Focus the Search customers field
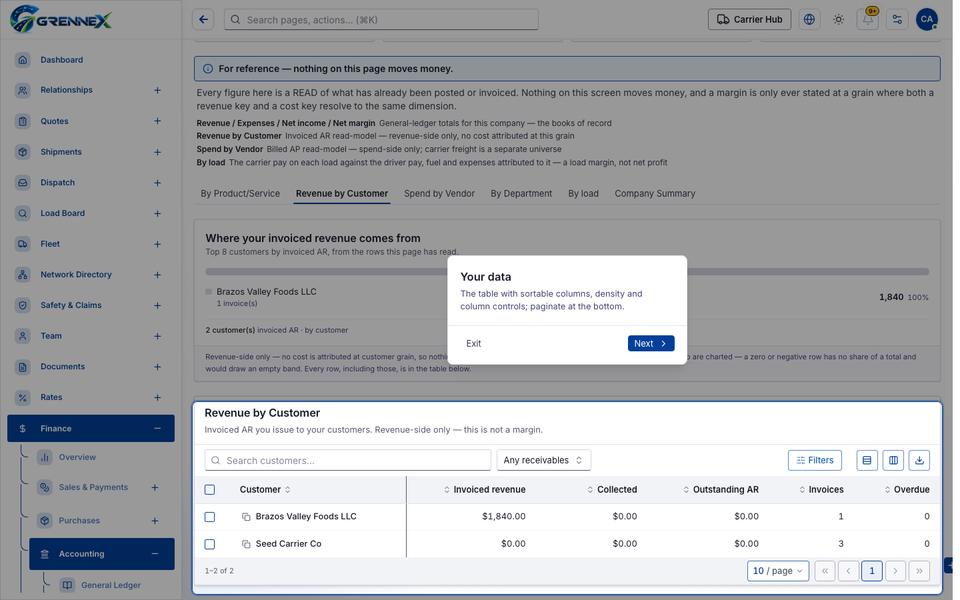Image resolution: width=960 pixels, height=600 pixels. pos(348,460)
